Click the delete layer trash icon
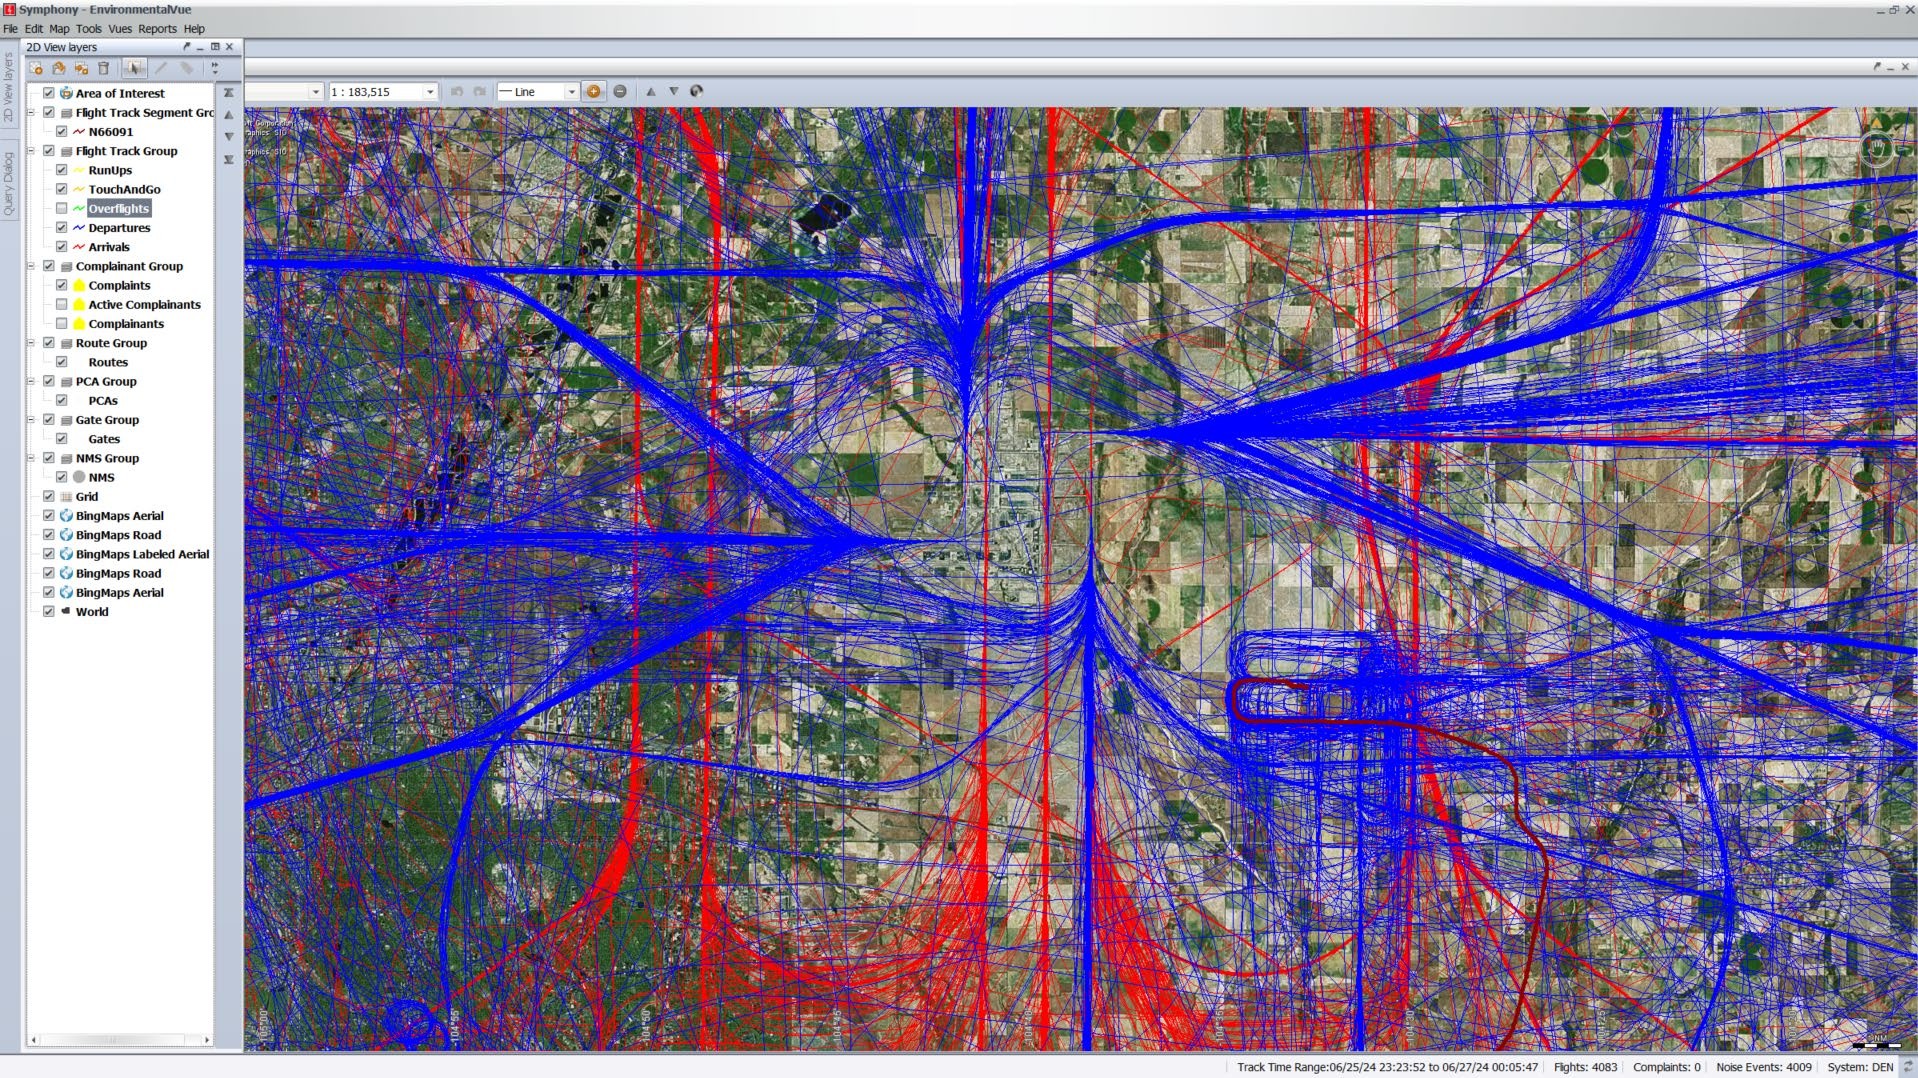 (x=103, y=68)
